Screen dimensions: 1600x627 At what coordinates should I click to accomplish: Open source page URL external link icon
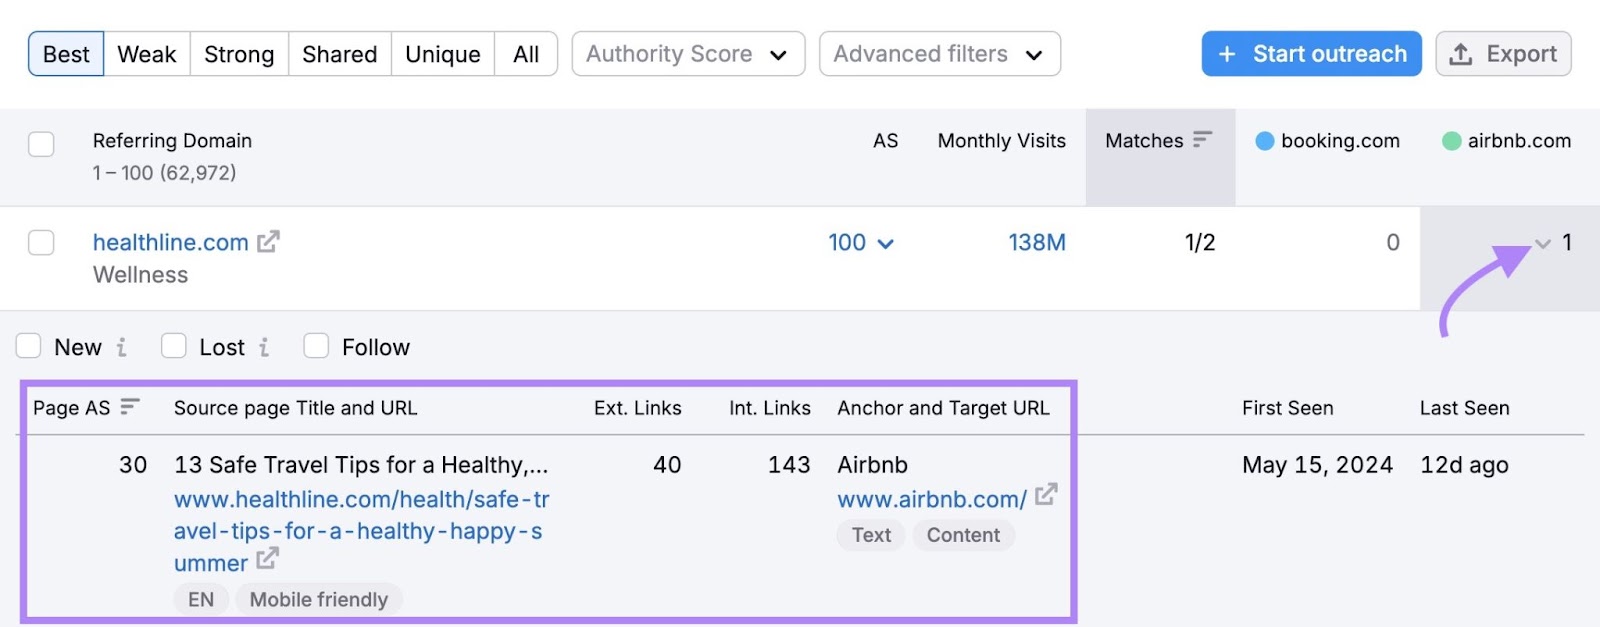tap(266, 560)
